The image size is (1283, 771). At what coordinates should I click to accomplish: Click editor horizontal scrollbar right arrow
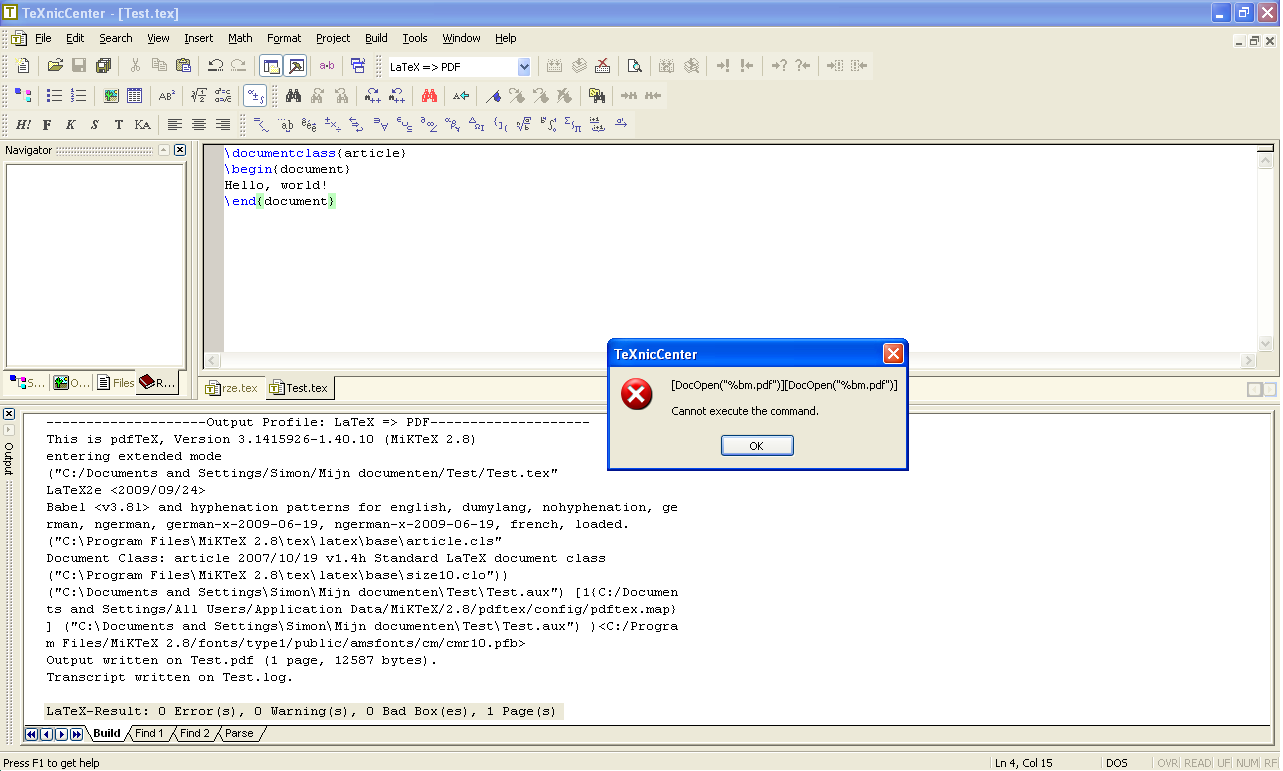click(x=1248, y=361)
